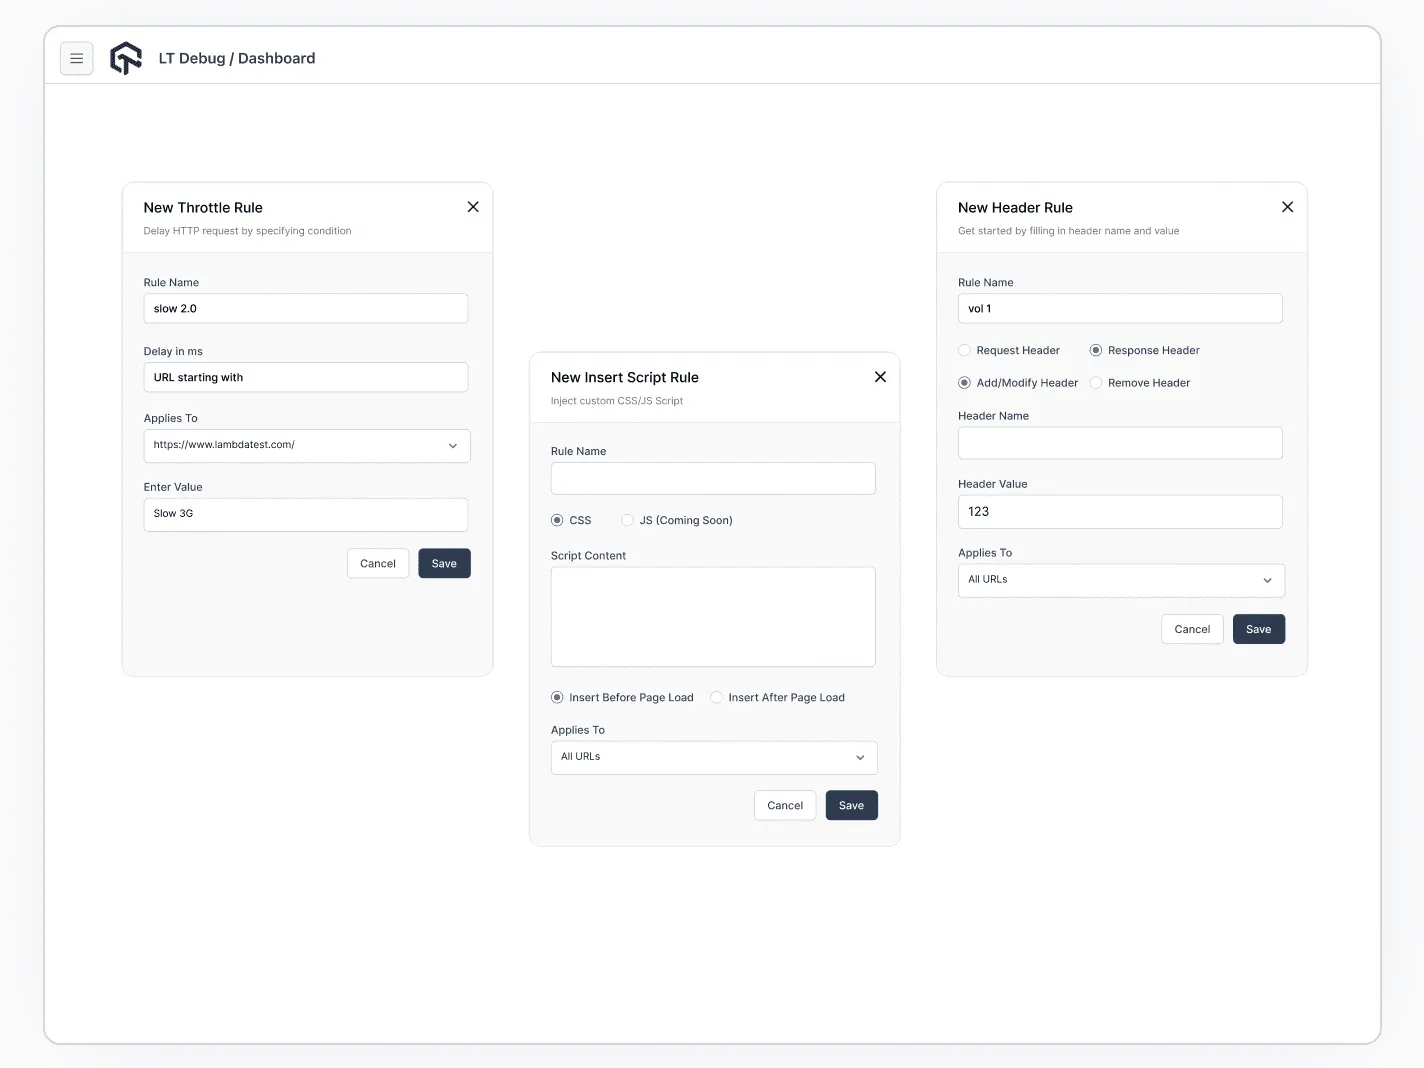Viewport: 1424px width, 1068px height.
Task: Click 'Inject custom CSS/JS Script' subtitle
Action: (617, 401)
